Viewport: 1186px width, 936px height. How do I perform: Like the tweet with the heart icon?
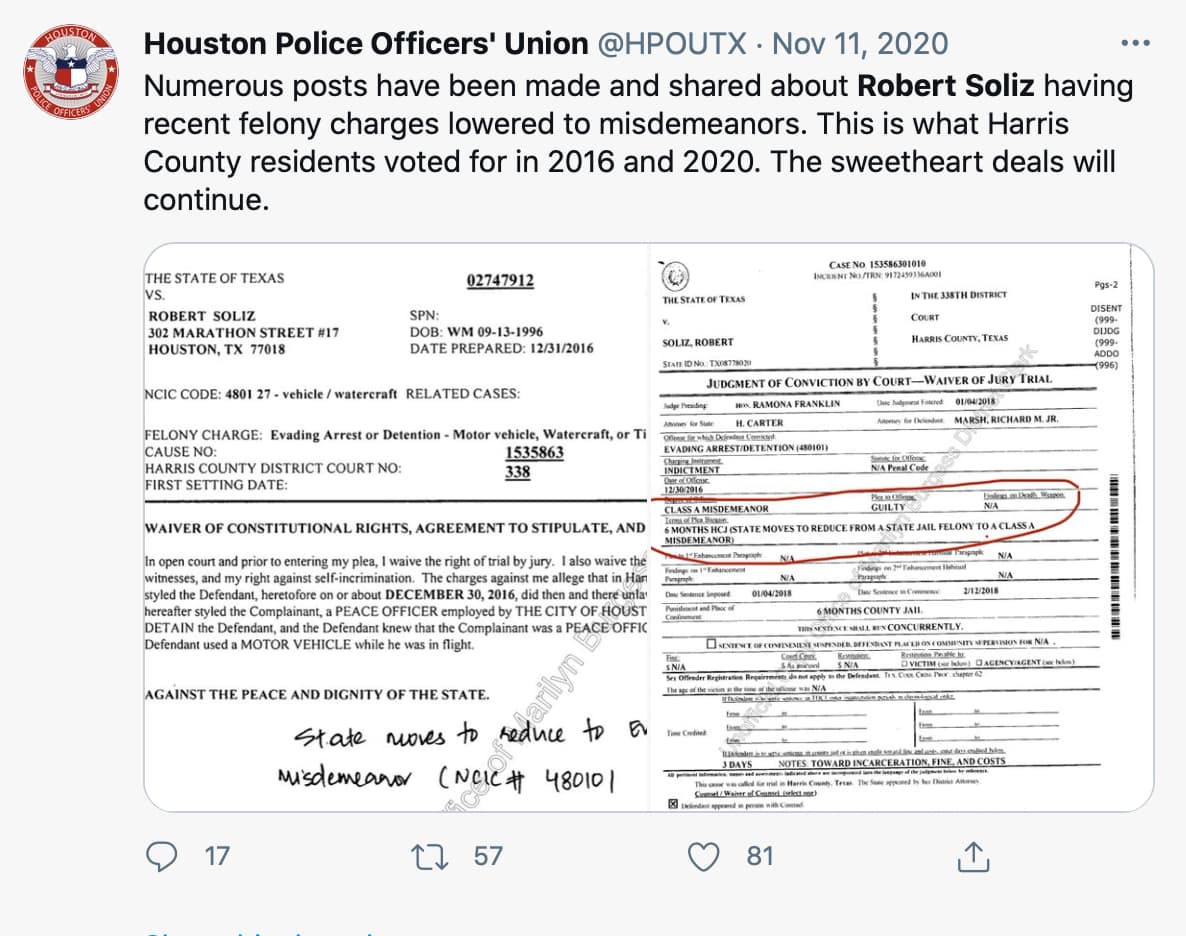point(705,856)
